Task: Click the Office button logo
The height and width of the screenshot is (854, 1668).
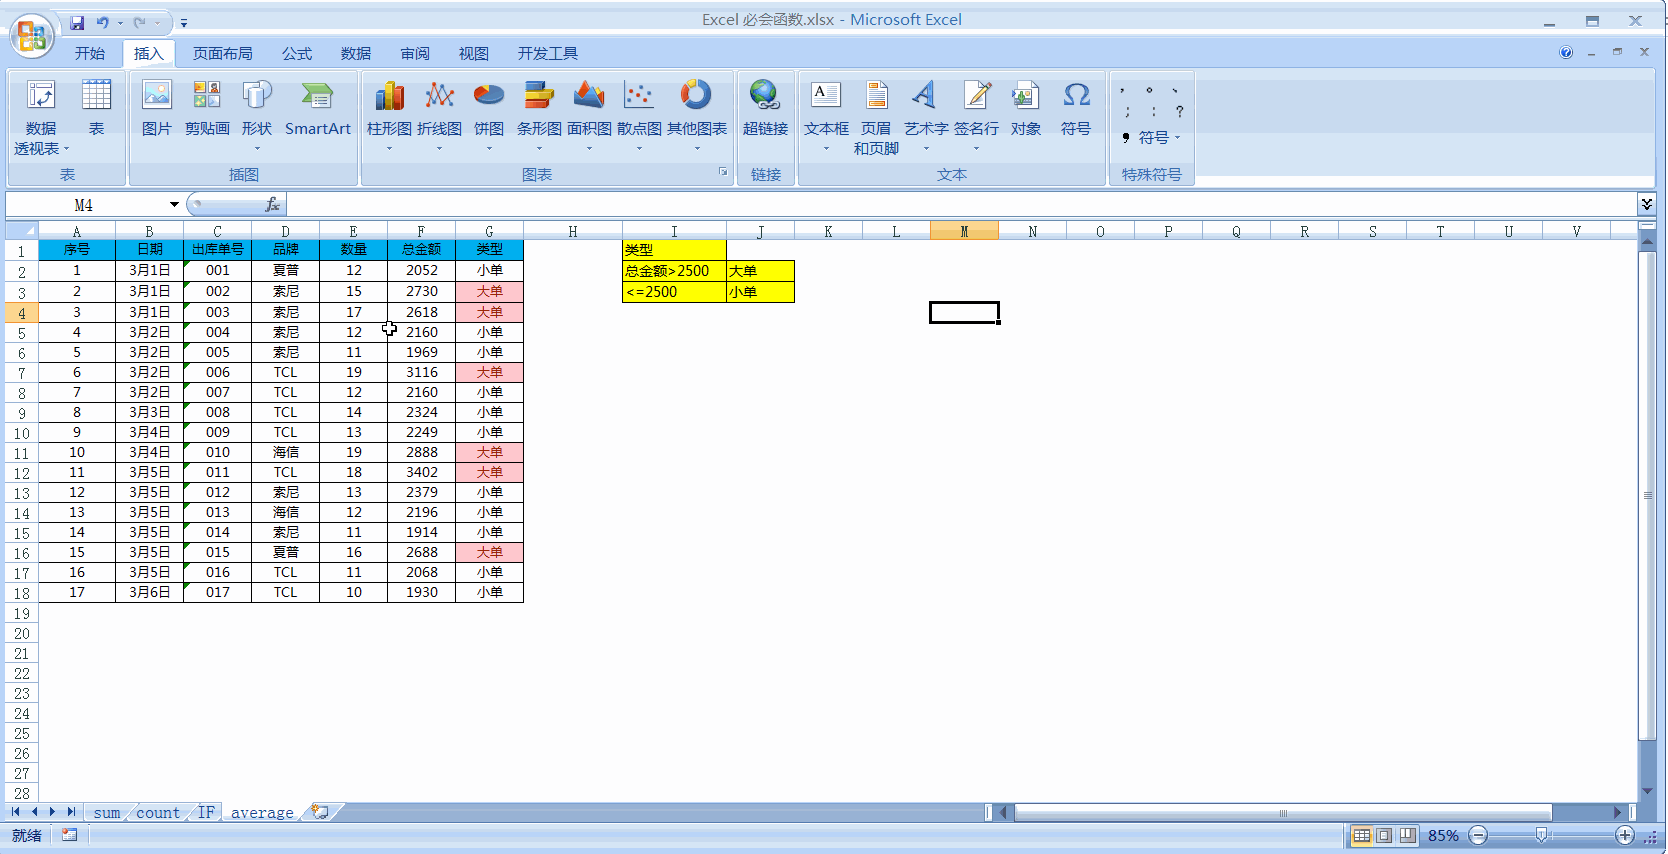Action: click(x=31, y=37)
